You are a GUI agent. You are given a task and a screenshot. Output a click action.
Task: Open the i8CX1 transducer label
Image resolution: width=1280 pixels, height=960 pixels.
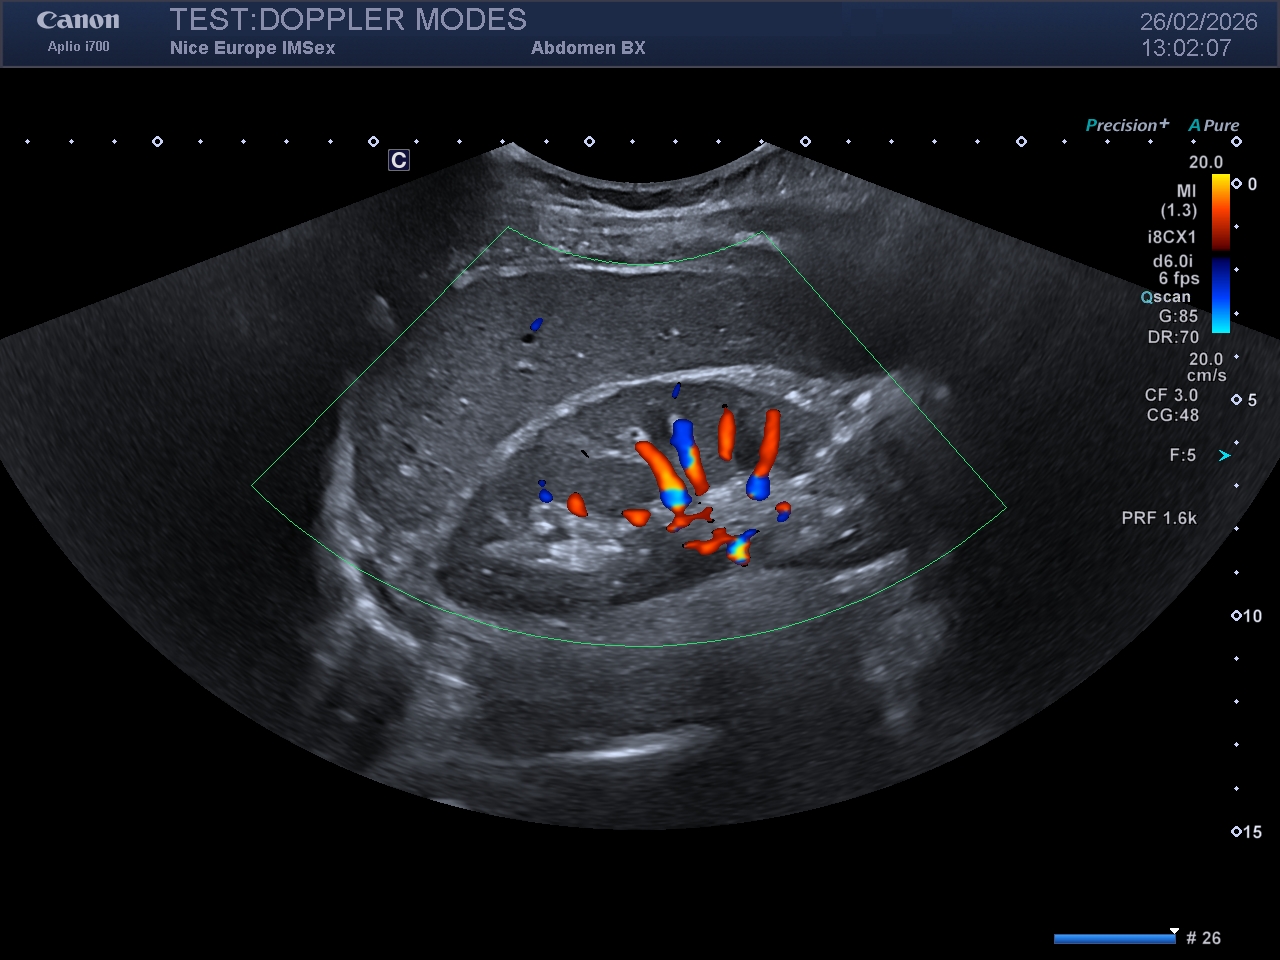(x=1172, y=237)
